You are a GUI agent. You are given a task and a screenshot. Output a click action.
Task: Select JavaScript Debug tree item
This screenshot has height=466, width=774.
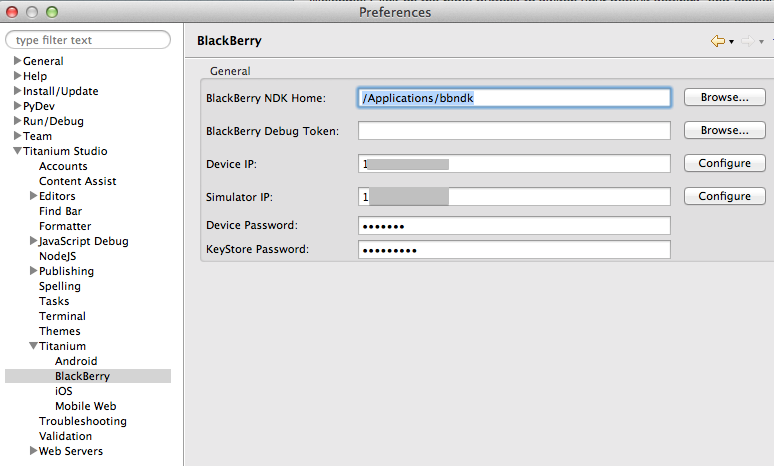tap(83, 241)
